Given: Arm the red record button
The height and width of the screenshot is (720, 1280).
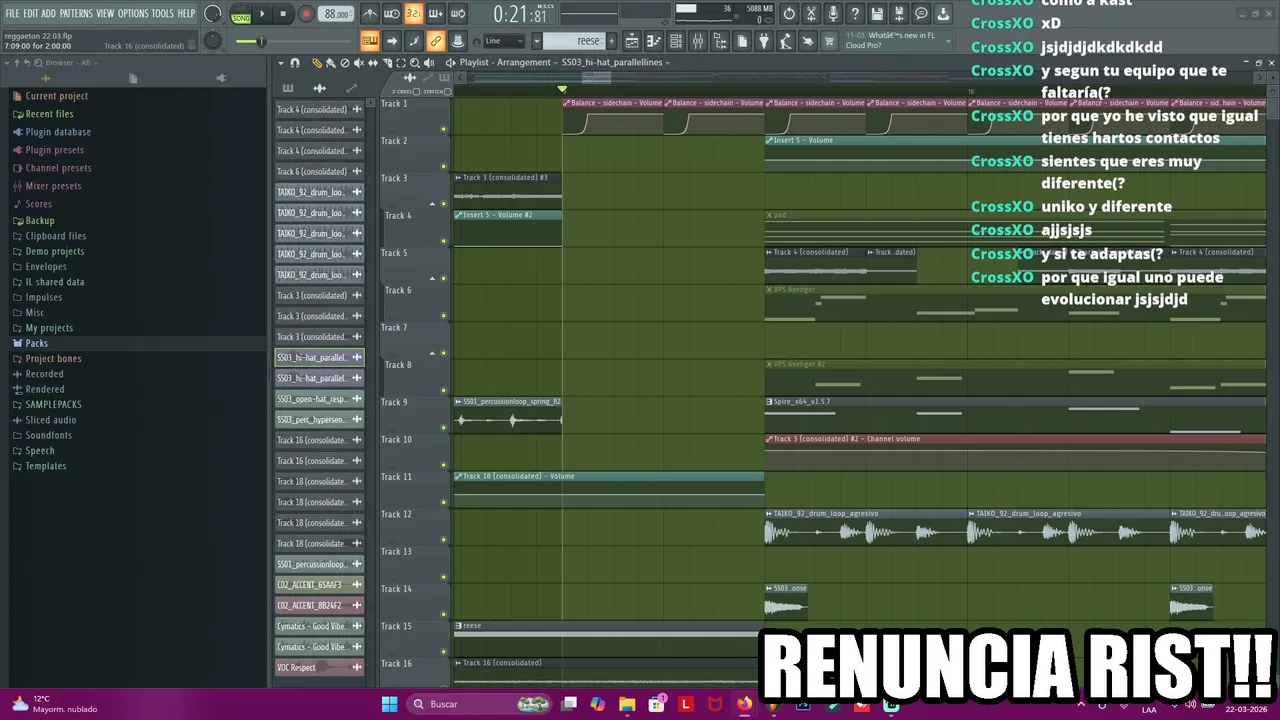Looking at the screenshot, I should coord(306,14).
